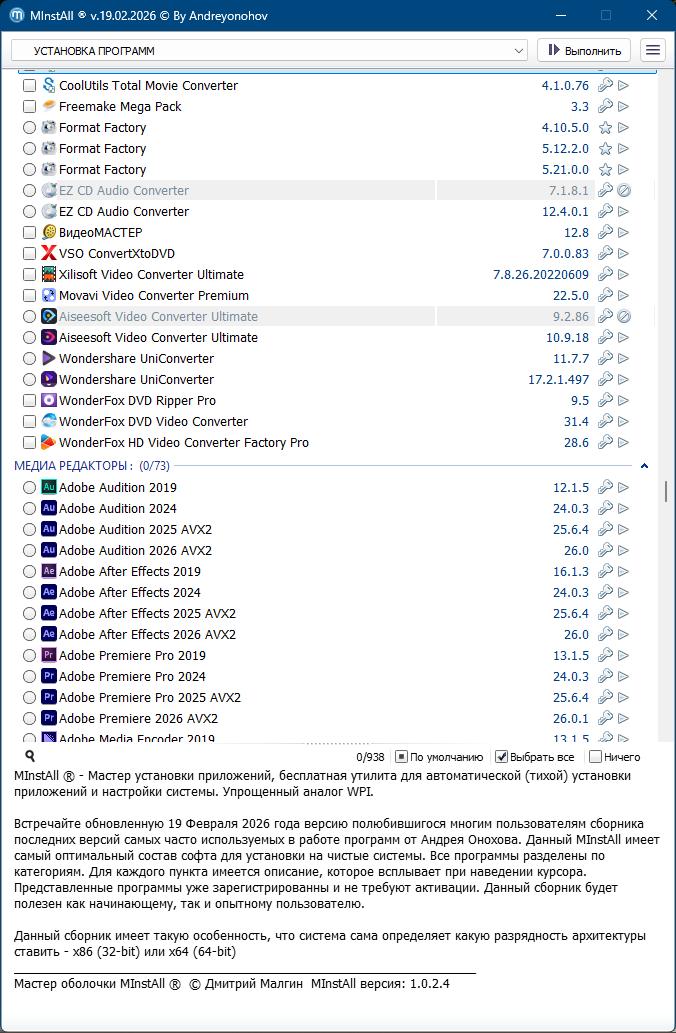Image resolution: width=676 pixels, height=1033 pixels.
Task: Tick the VSO ConvertXtoDVD checkbox
Action: [29, 254]
